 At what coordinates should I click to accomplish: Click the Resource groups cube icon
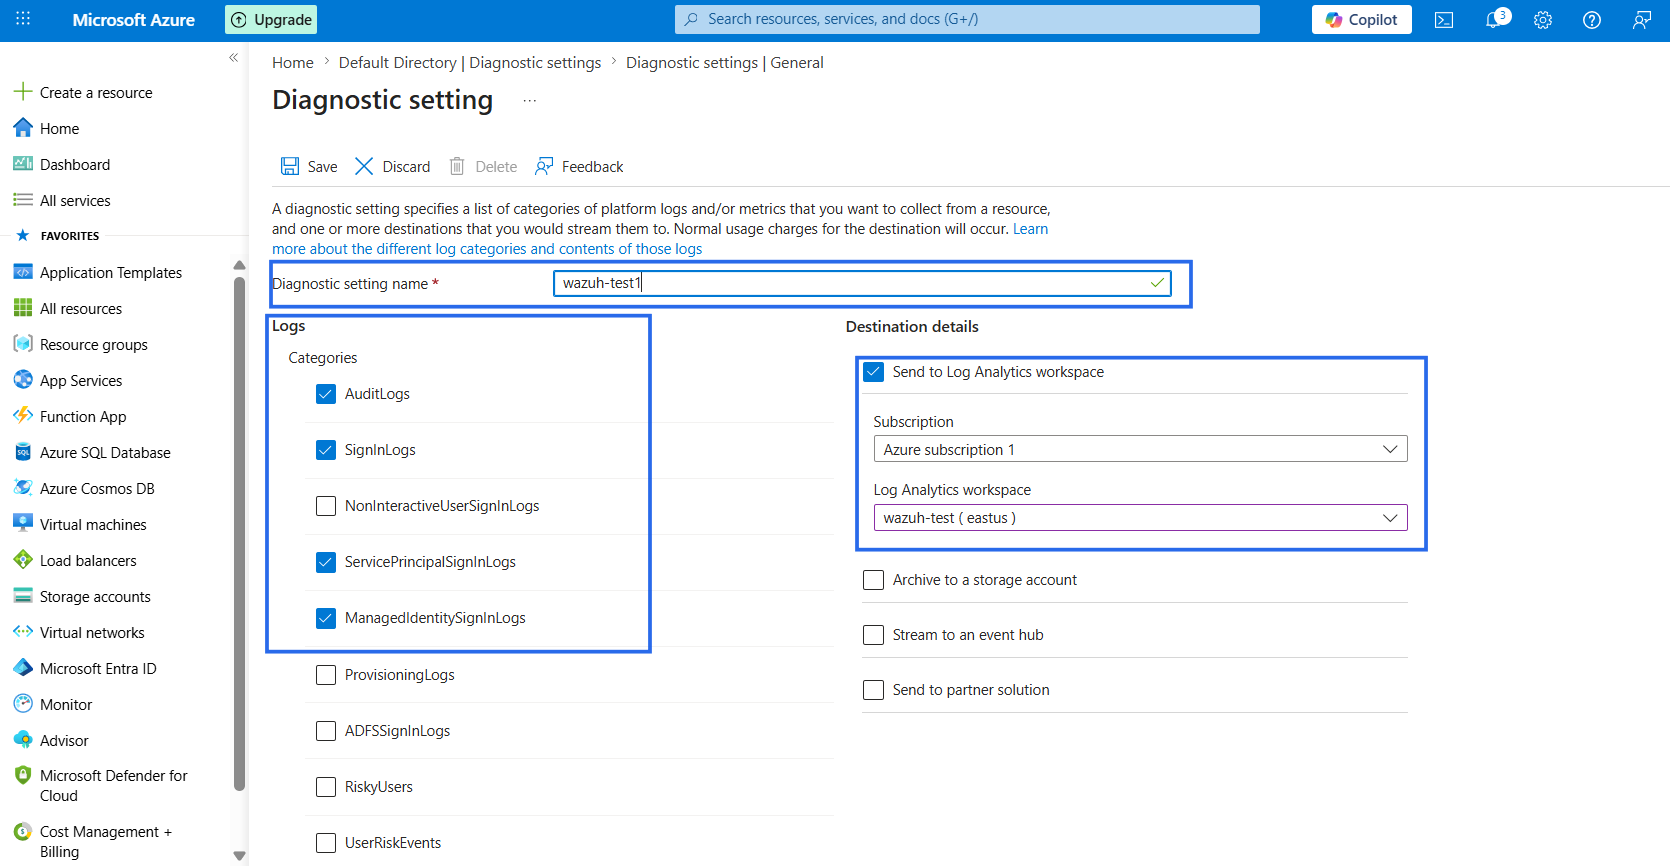pos(23,344)
